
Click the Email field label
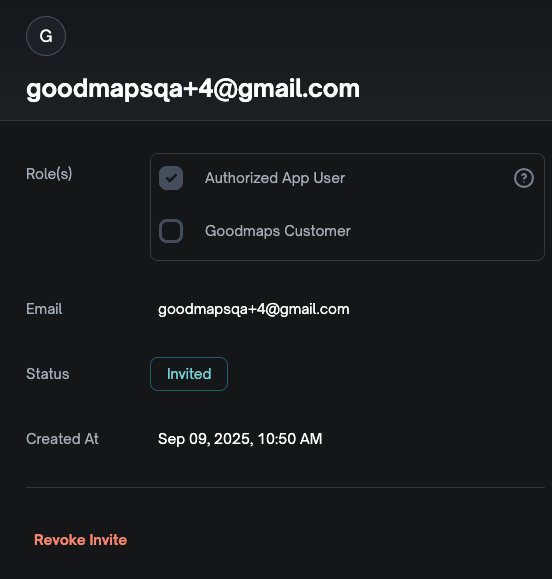click(x=44, y=309)
